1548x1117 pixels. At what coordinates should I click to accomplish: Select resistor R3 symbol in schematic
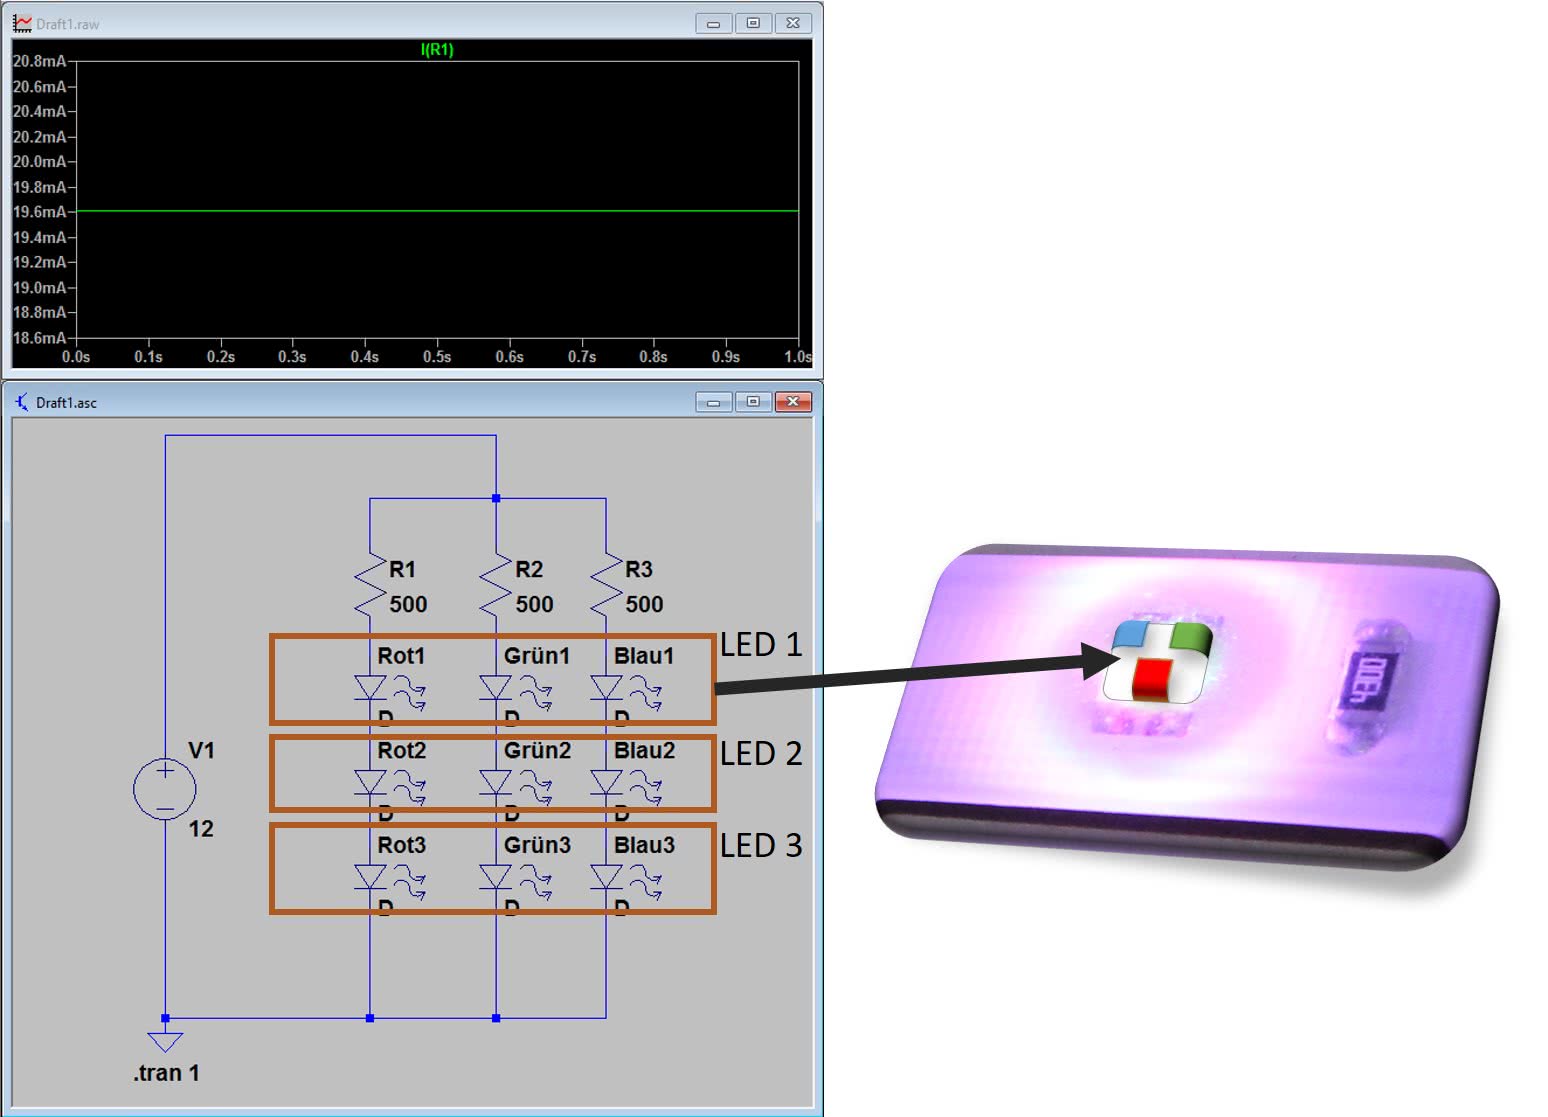606,587
